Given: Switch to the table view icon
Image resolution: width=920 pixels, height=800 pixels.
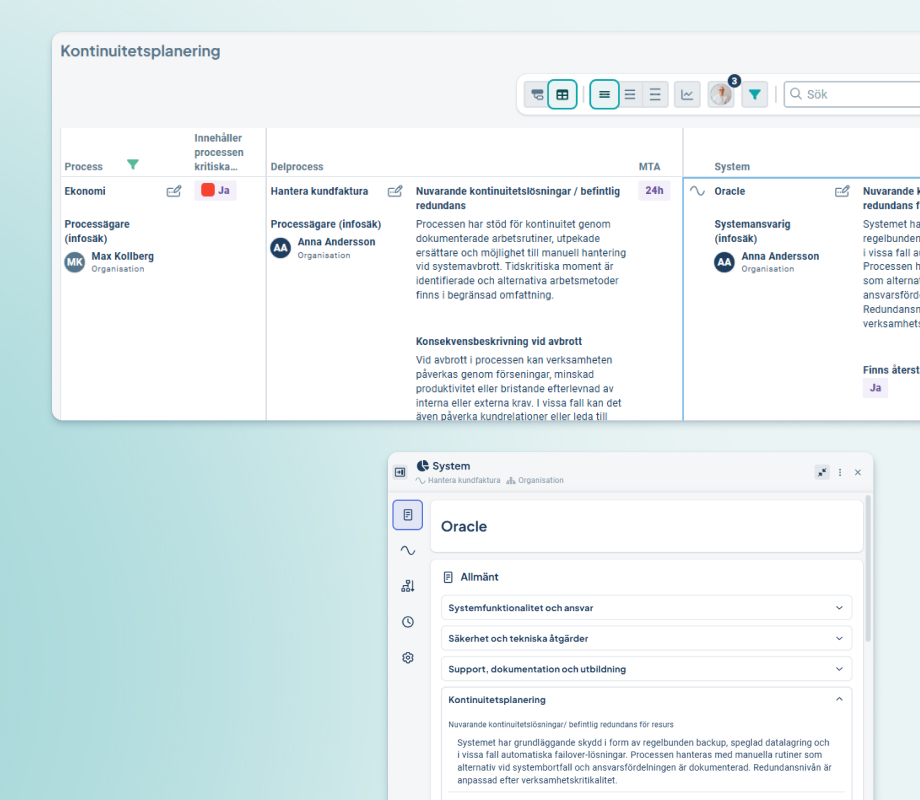Looking at the screenshot, I should coord(562,95).
